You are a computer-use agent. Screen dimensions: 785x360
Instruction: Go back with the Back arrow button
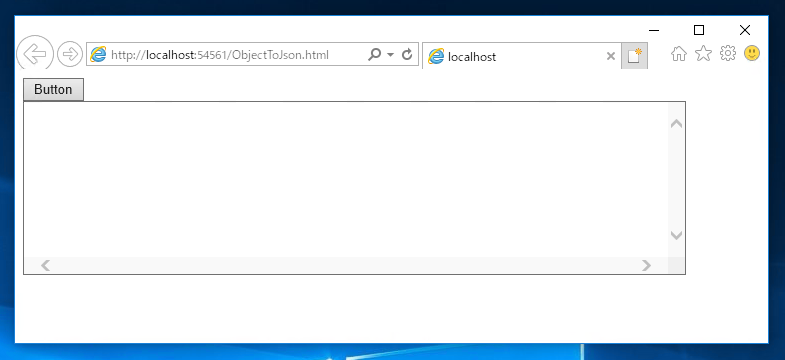coord(35,53)
